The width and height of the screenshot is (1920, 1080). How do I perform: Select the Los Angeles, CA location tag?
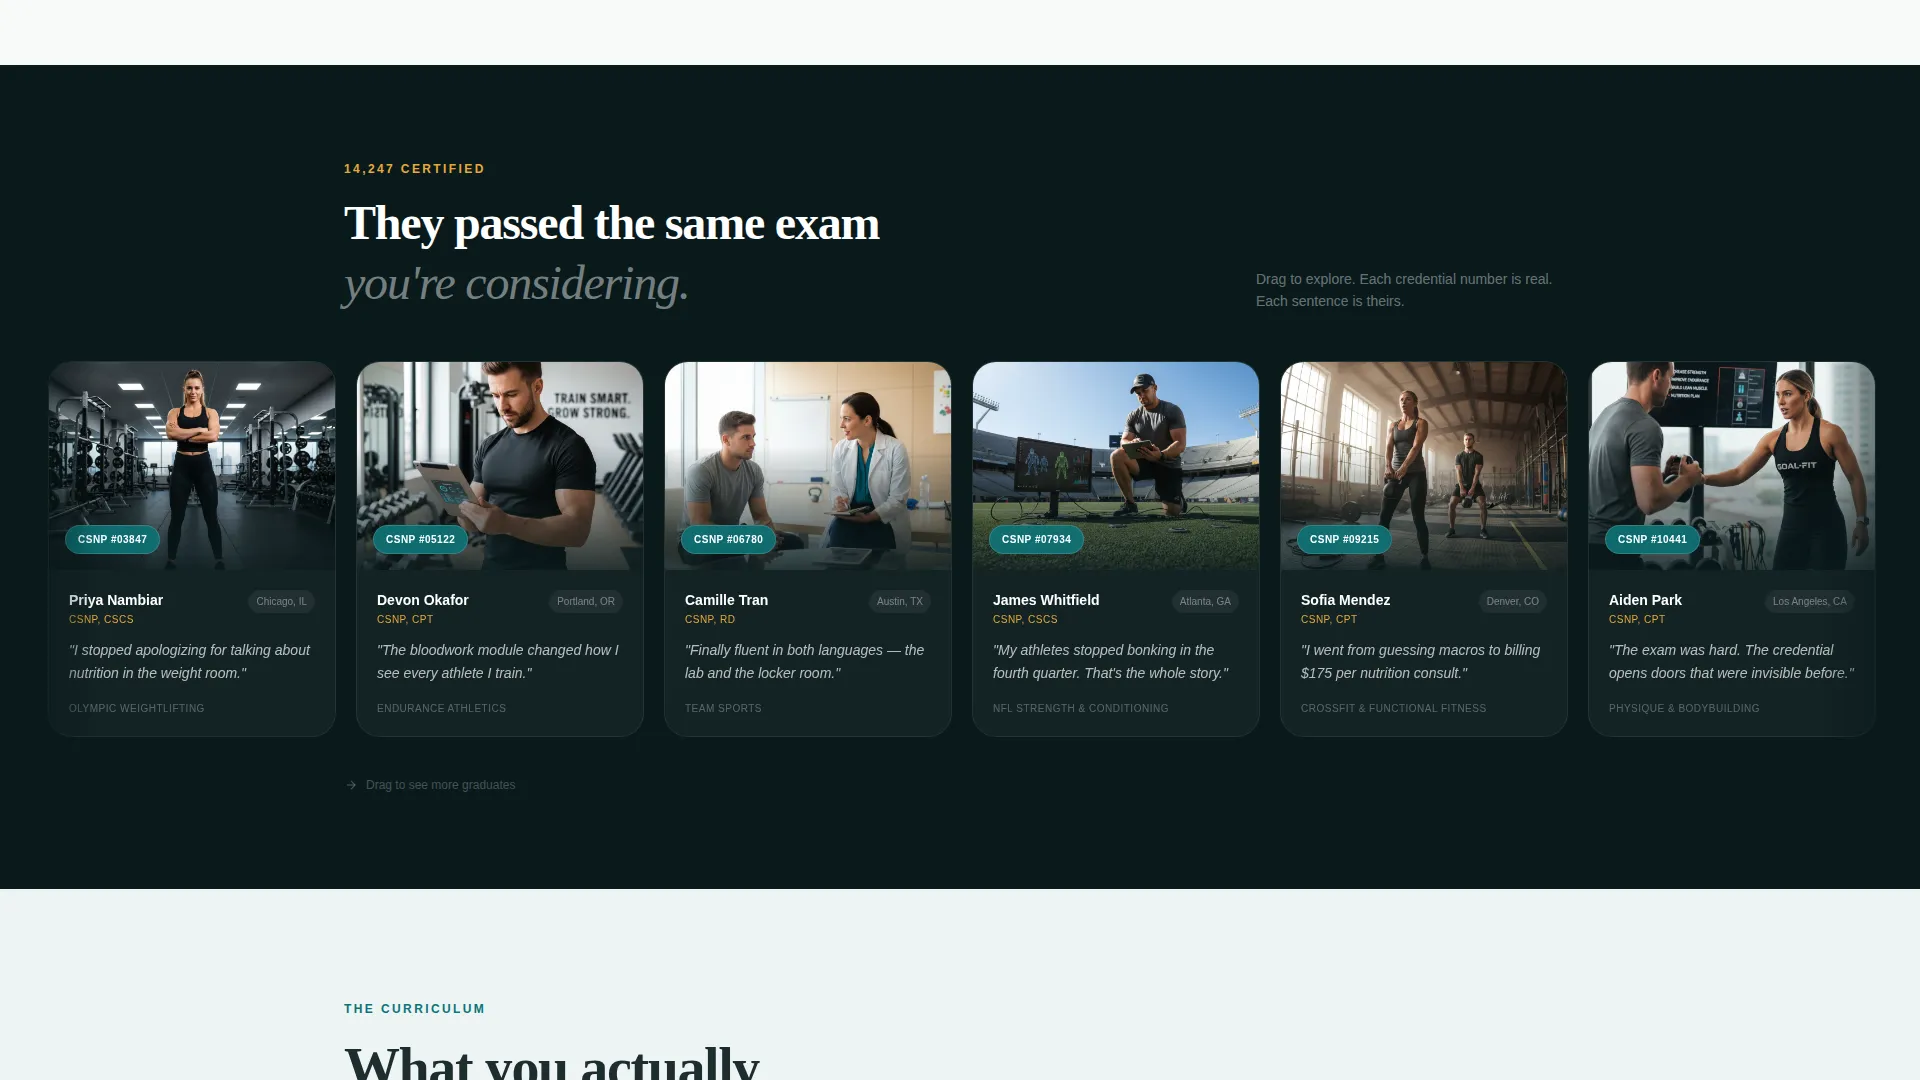tap(1809, 601)
